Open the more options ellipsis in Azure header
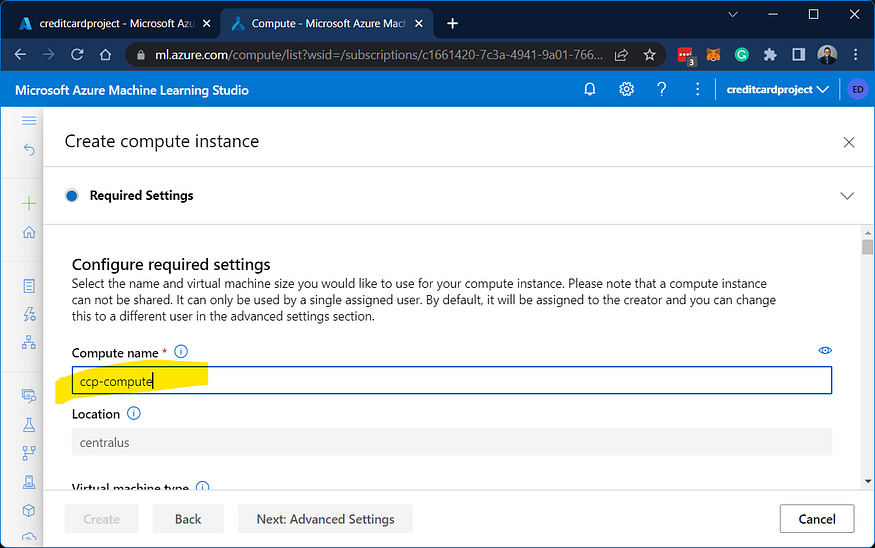The image size is (875, 548). [x=697, y=89]
